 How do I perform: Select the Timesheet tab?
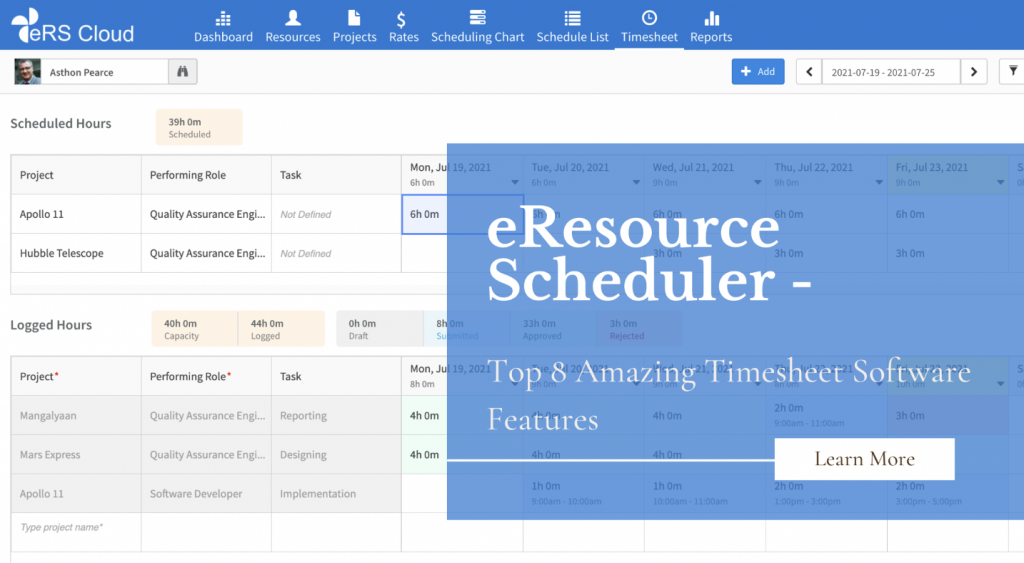coord(649,27)
